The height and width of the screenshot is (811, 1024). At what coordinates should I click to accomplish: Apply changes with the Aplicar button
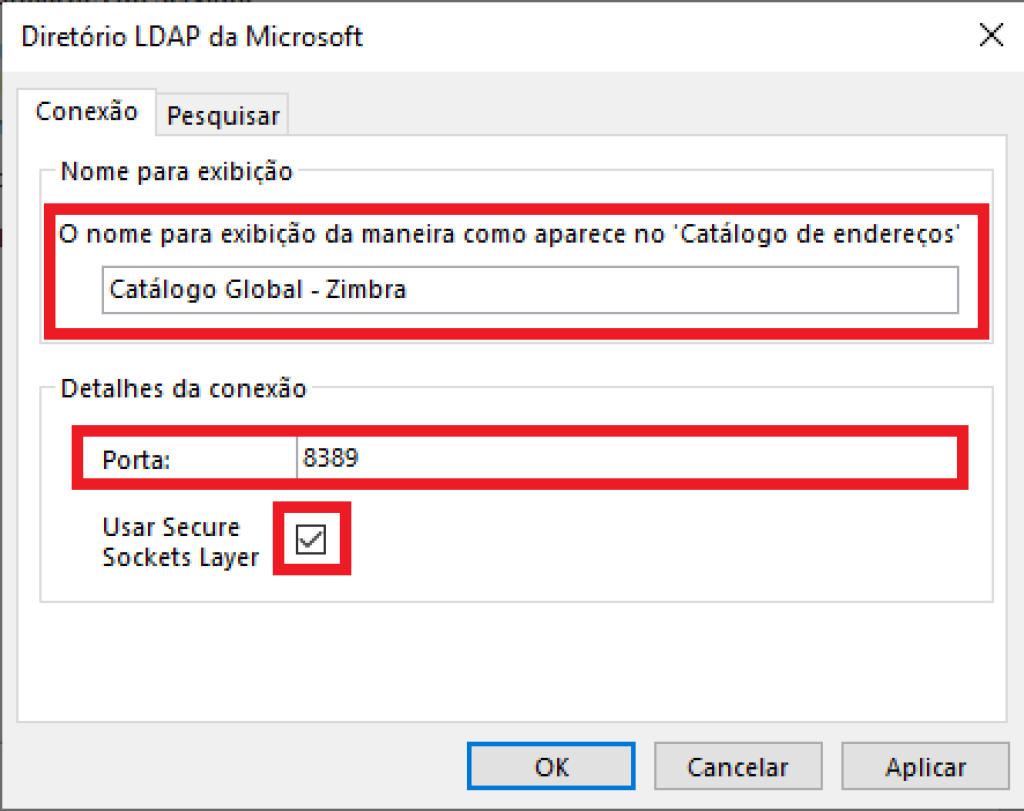925,767
